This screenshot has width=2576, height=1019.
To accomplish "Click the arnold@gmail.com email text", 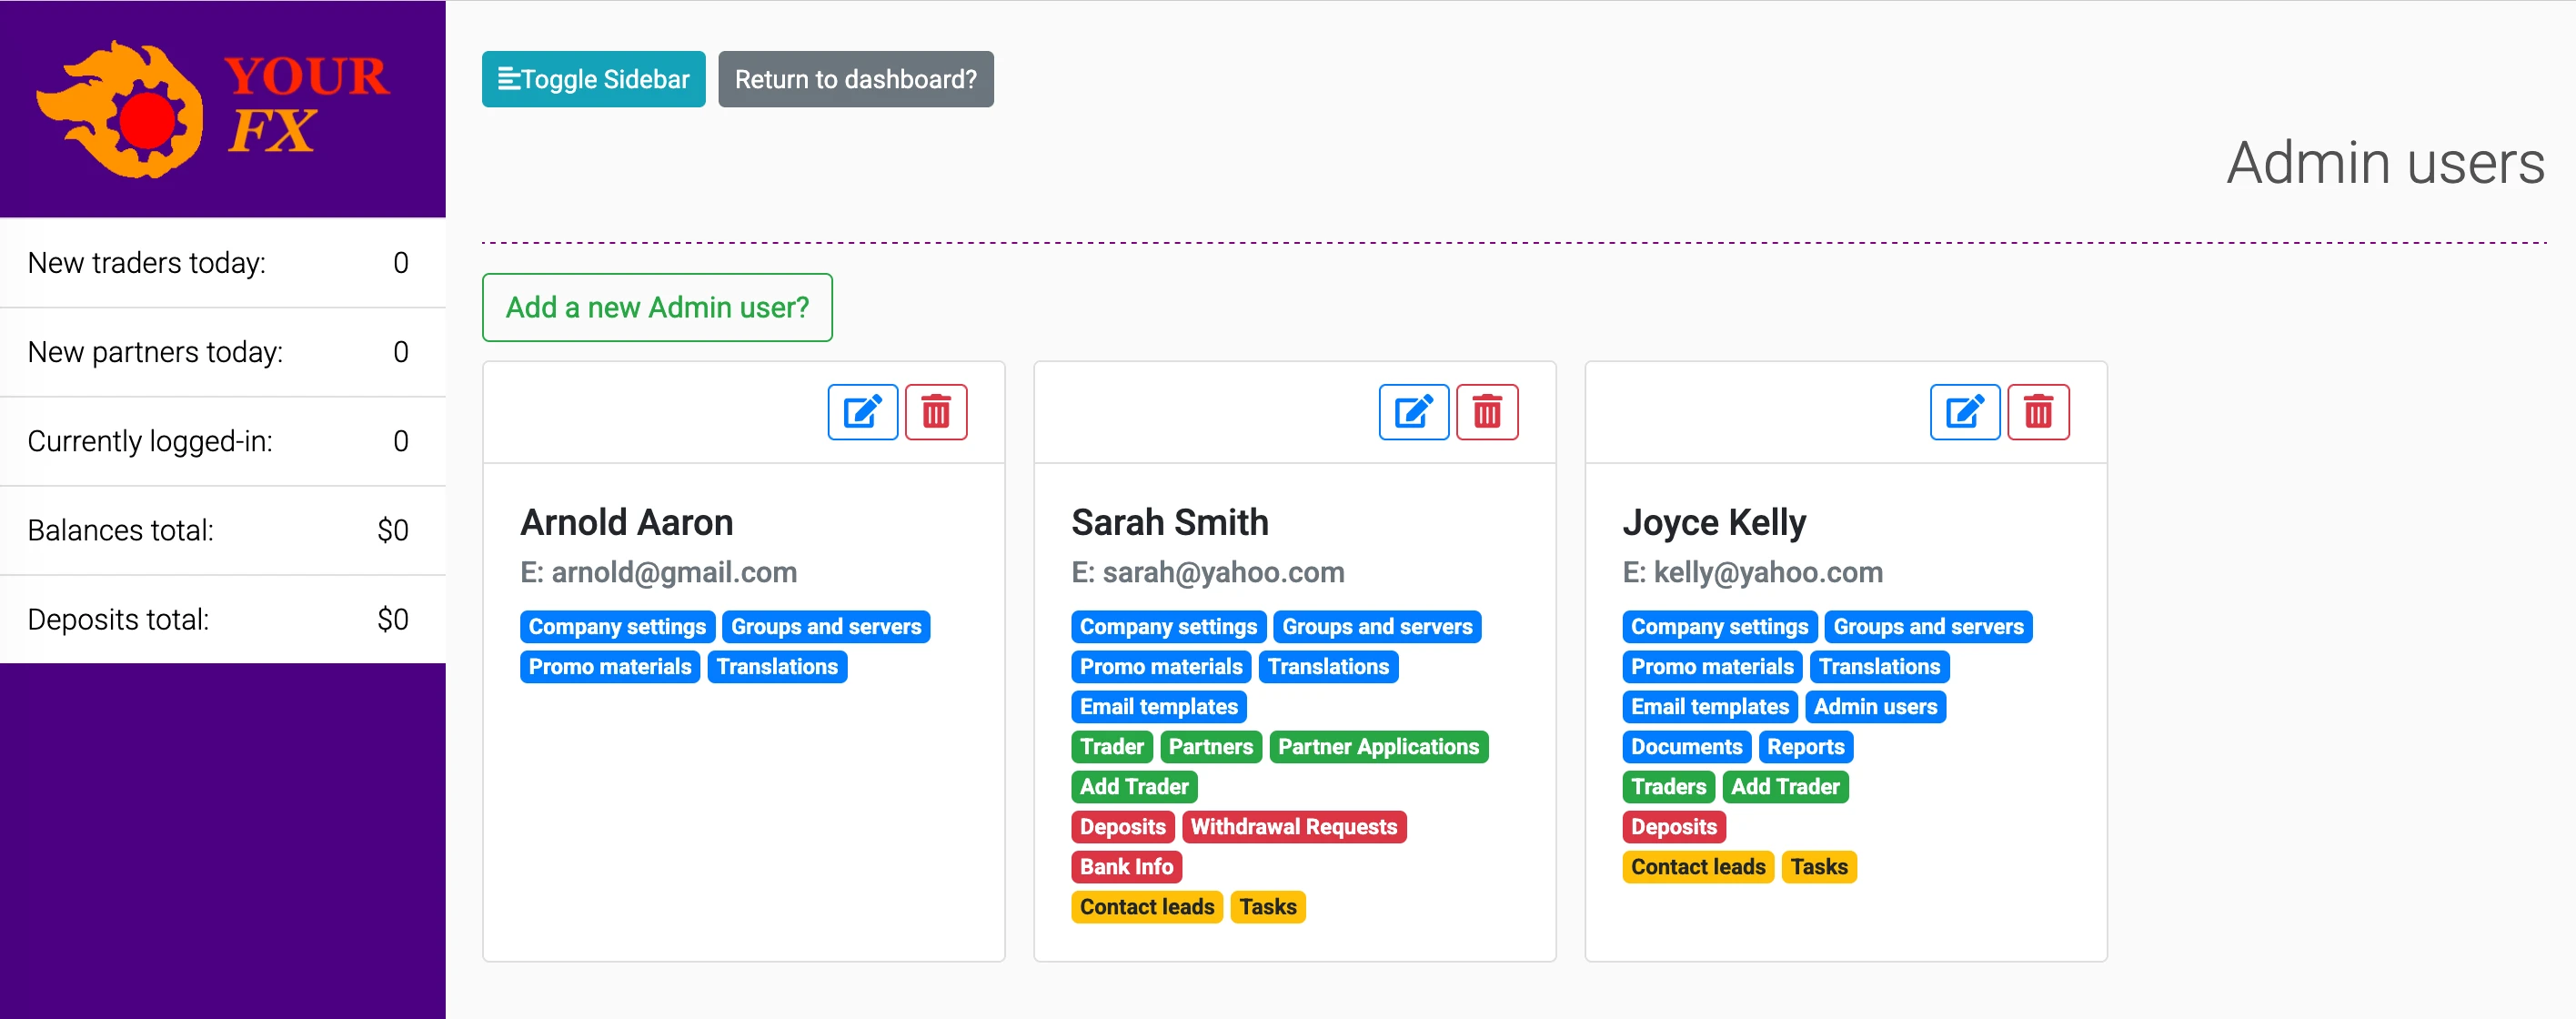I will pos(658,572).
